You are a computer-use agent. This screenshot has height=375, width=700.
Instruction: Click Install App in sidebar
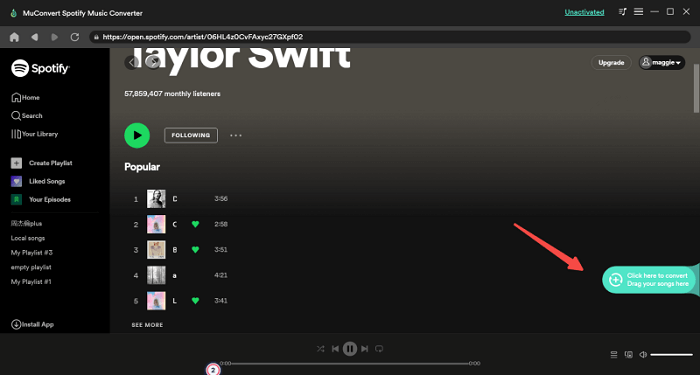point(32,325)
